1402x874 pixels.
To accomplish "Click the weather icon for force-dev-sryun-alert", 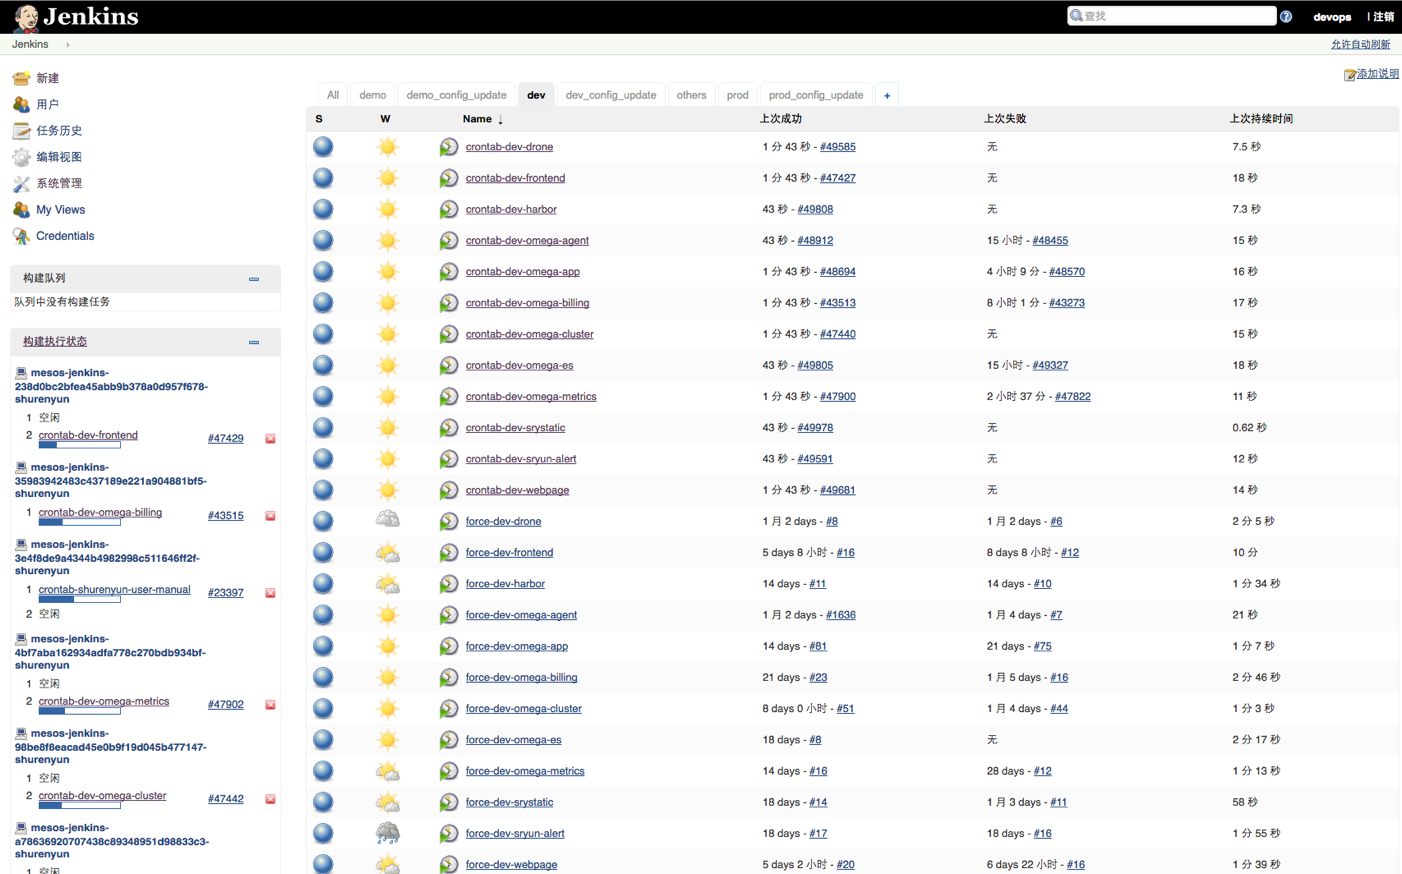I will (x=388, y=833).
